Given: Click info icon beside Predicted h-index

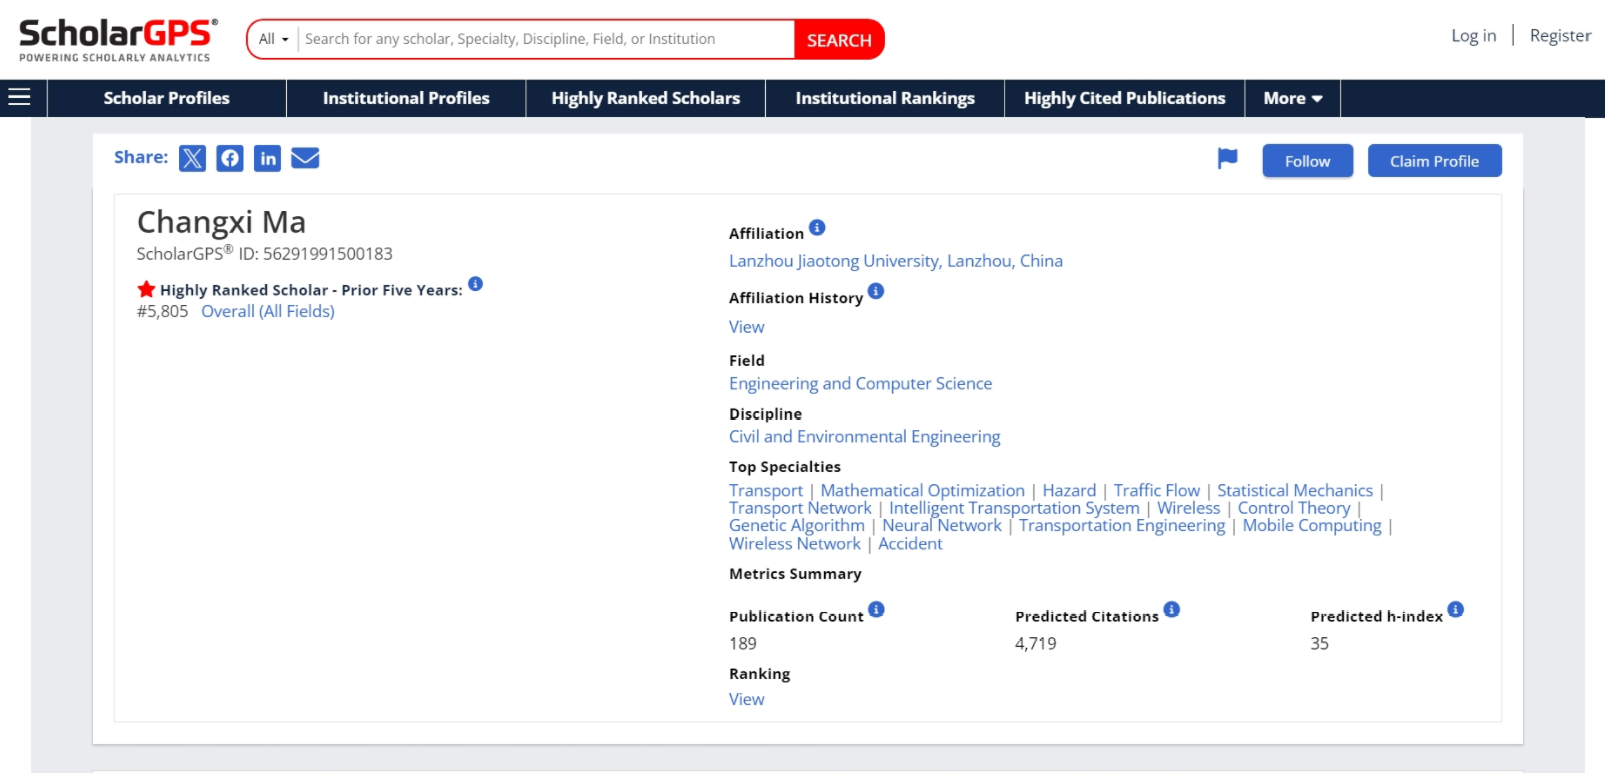Looking at the screenshot, I should coord(1456,610).
